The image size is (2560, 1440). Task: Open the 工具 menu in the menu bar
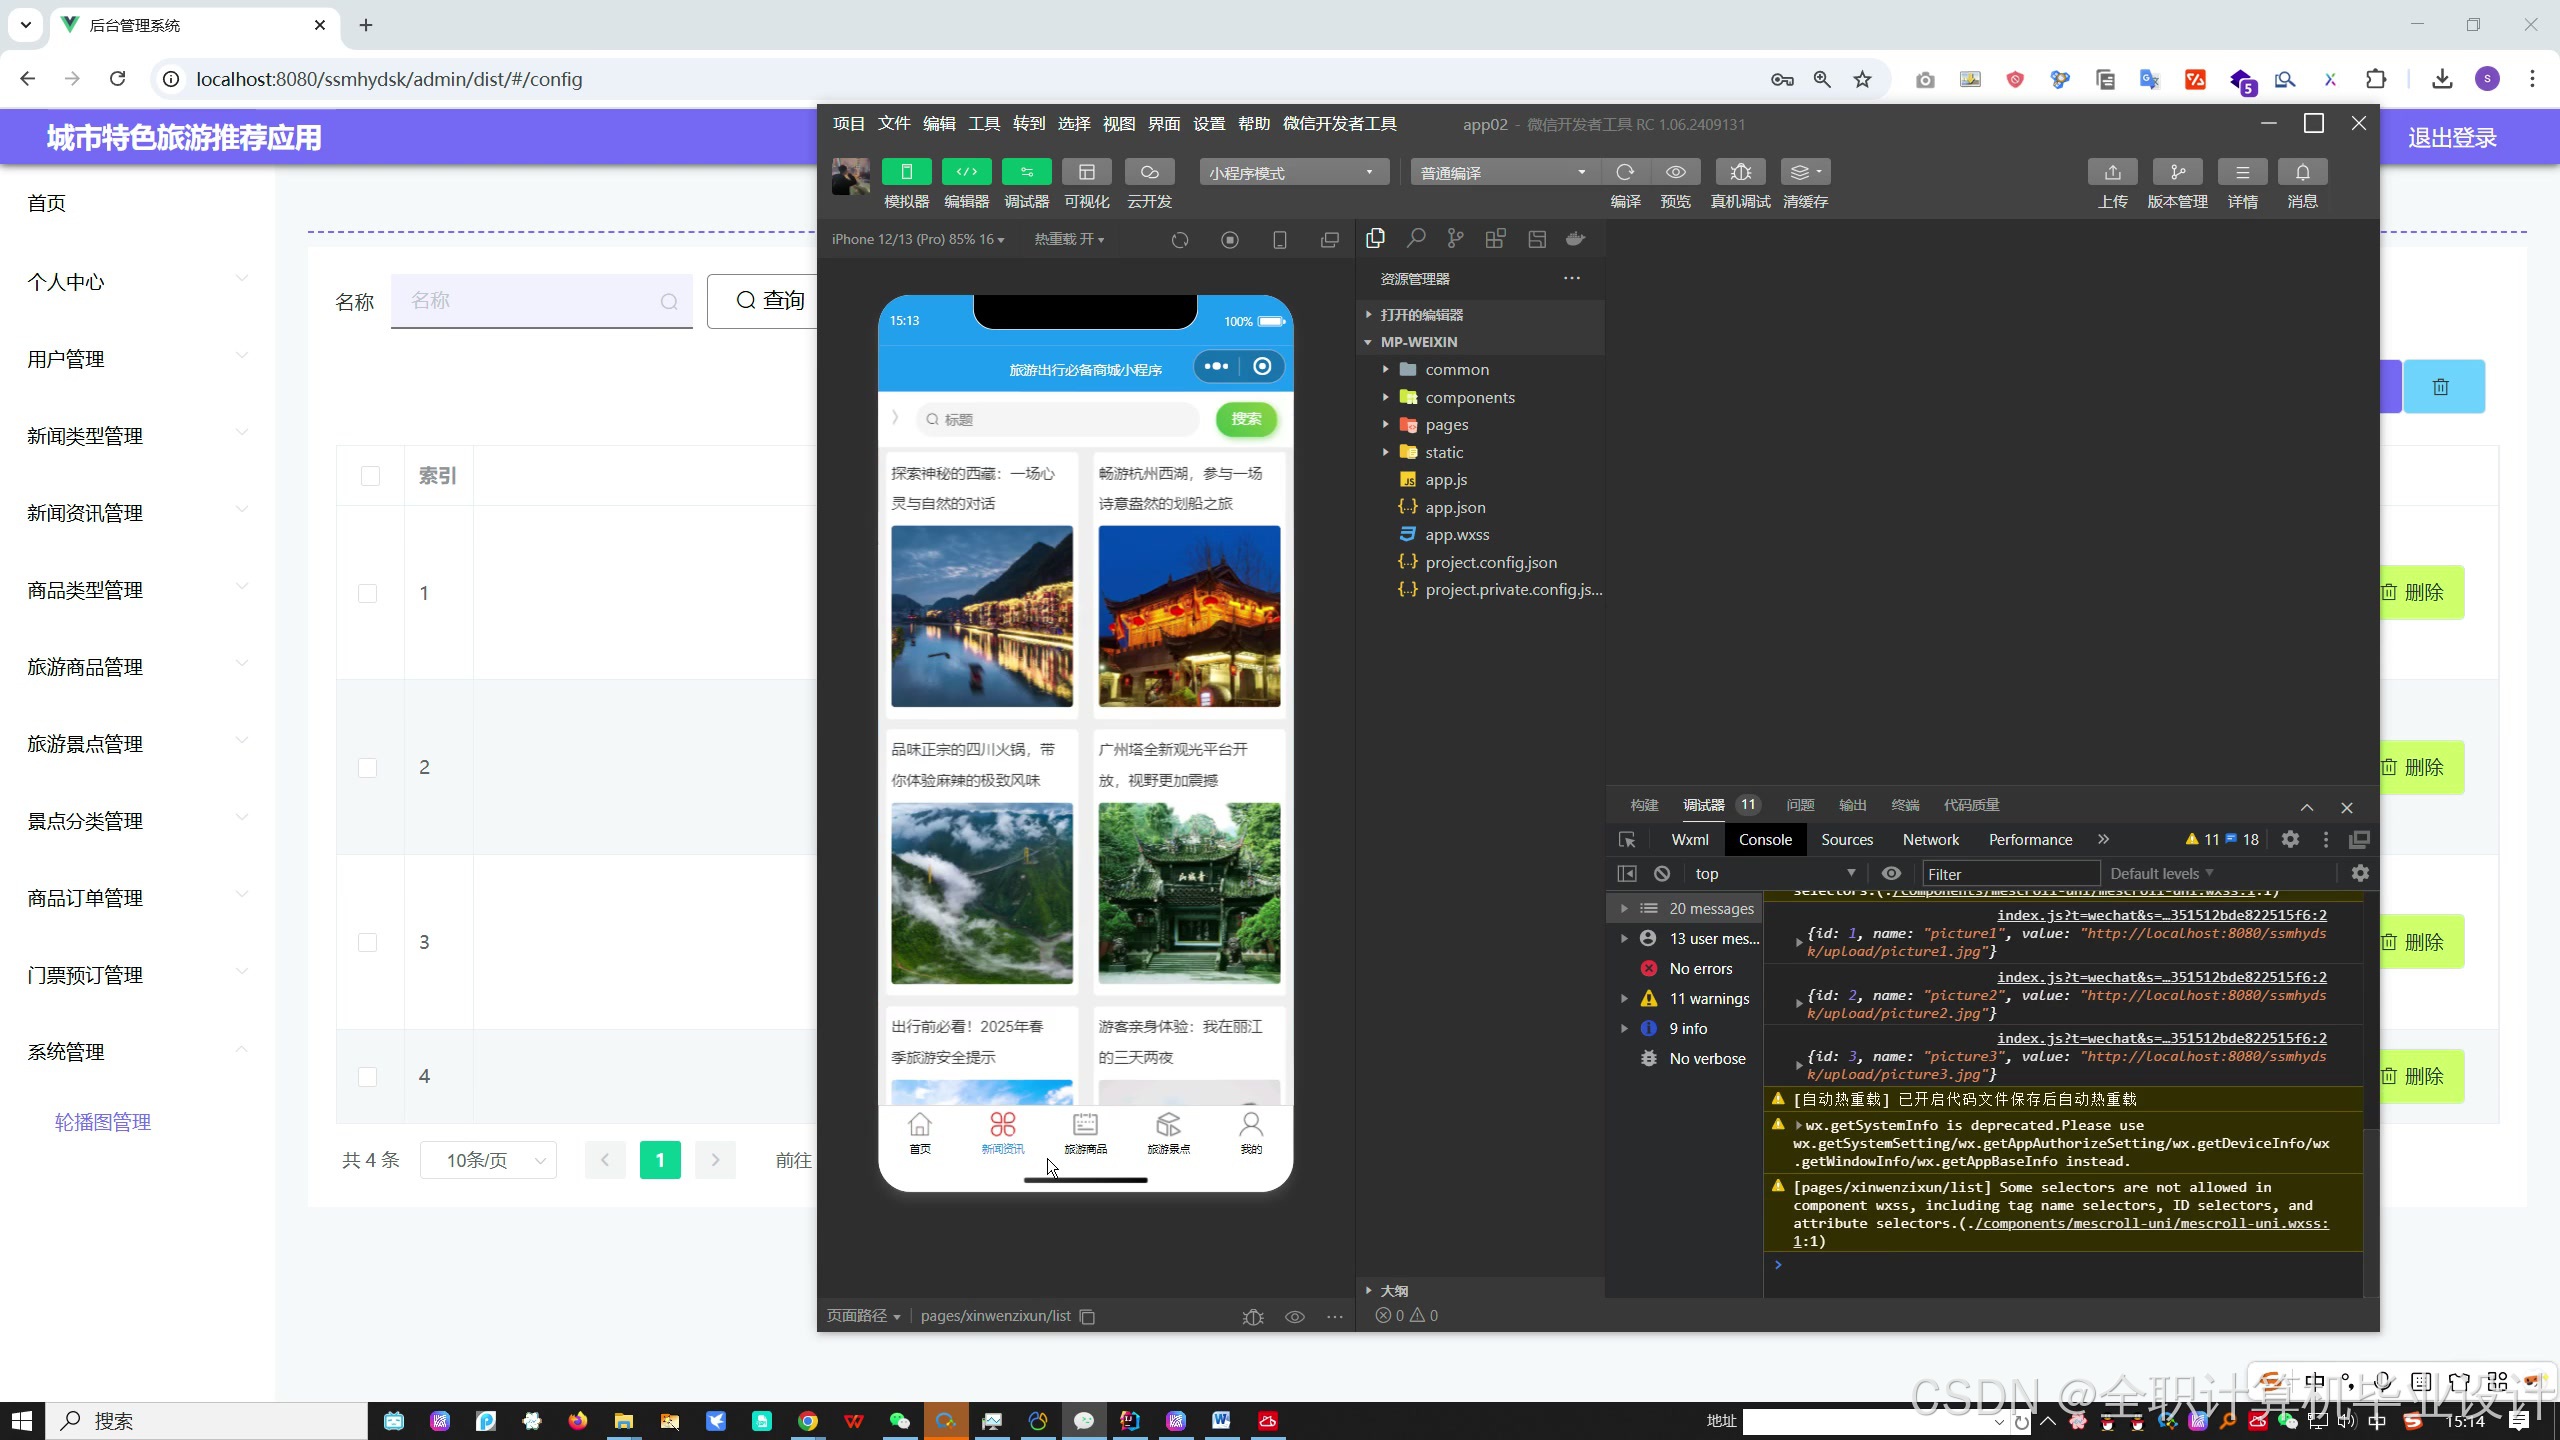pos(983,124)
